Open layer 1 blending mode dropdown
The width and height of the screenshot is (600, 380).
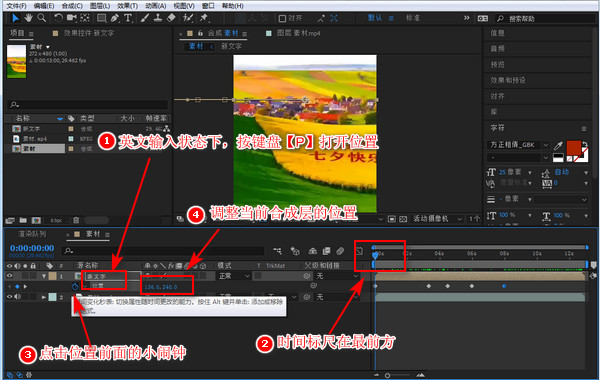click(x=234, y=276)
